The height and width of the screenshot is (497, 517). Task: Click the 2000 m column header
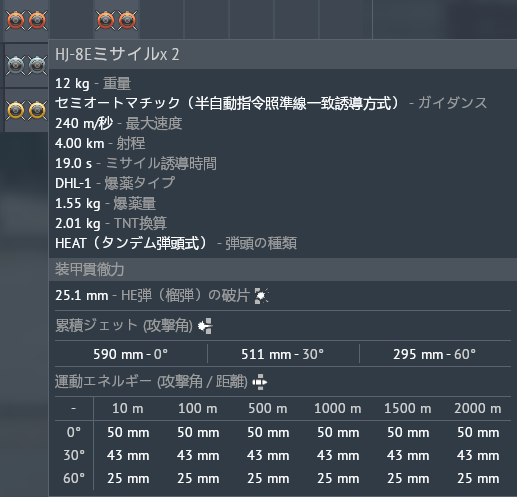click(x=478, y=409)
